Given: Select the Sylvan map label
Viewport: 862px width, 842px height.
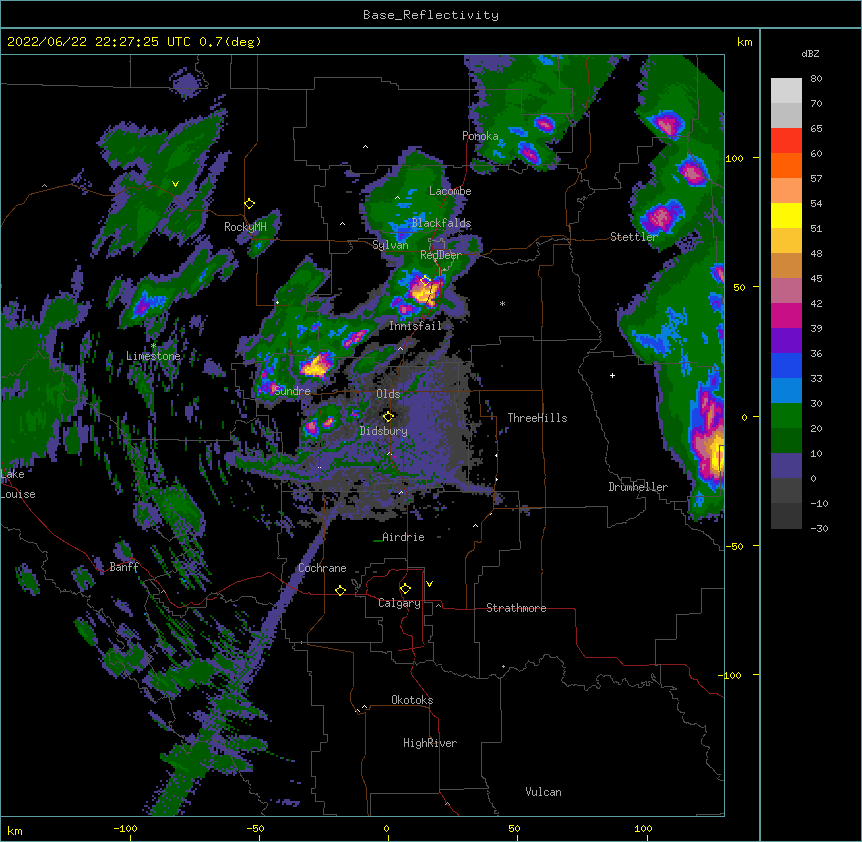Looking at the screenshot, I should pos(390,245).
